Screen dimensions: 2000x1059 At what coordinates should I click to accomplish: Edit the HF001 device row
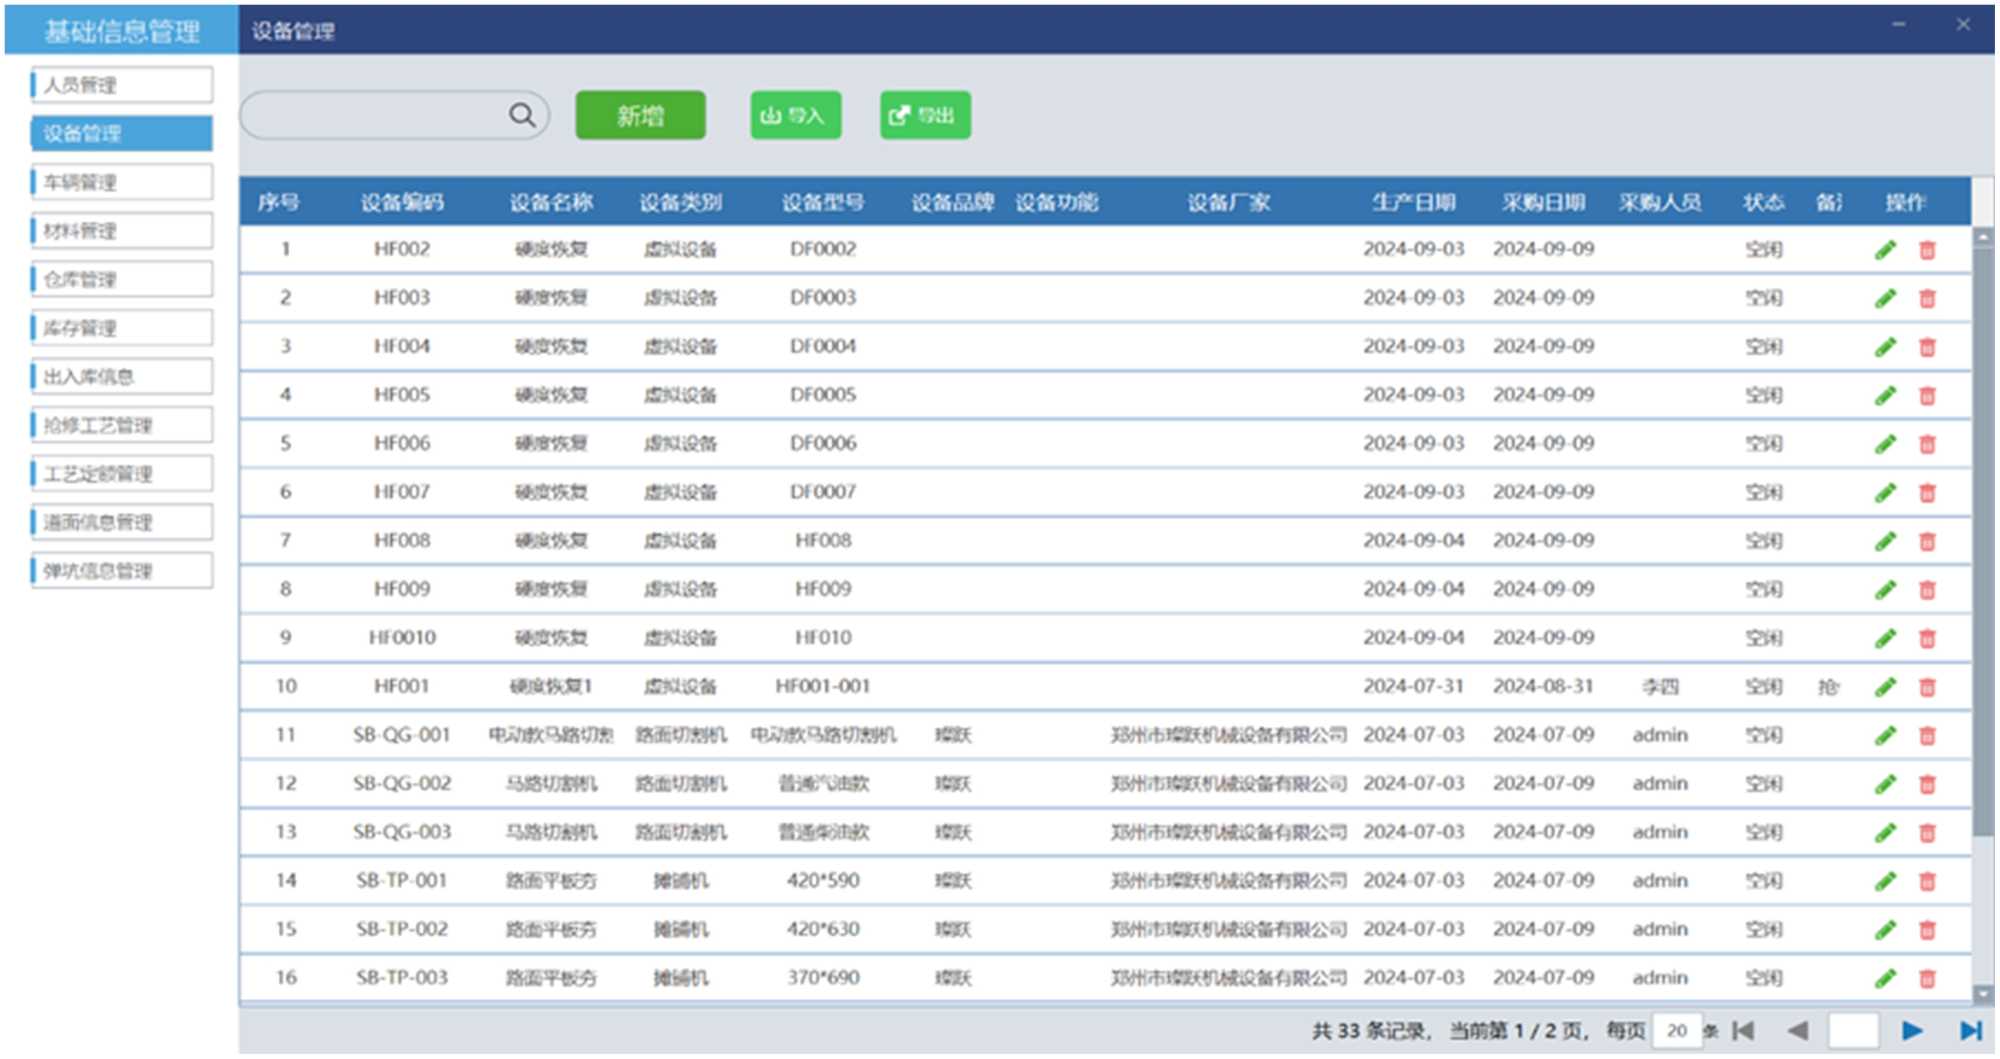[1885, 687]
